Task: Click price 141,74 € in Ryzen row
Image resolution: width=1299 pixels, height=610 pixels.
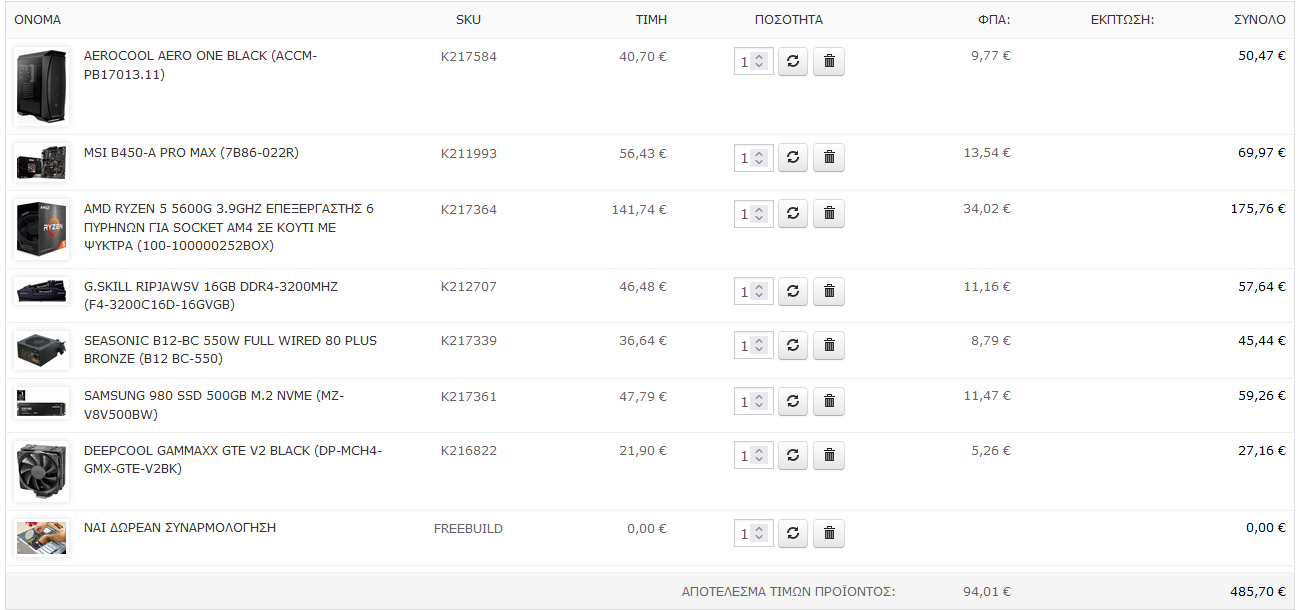Action: tap(640, 209)
